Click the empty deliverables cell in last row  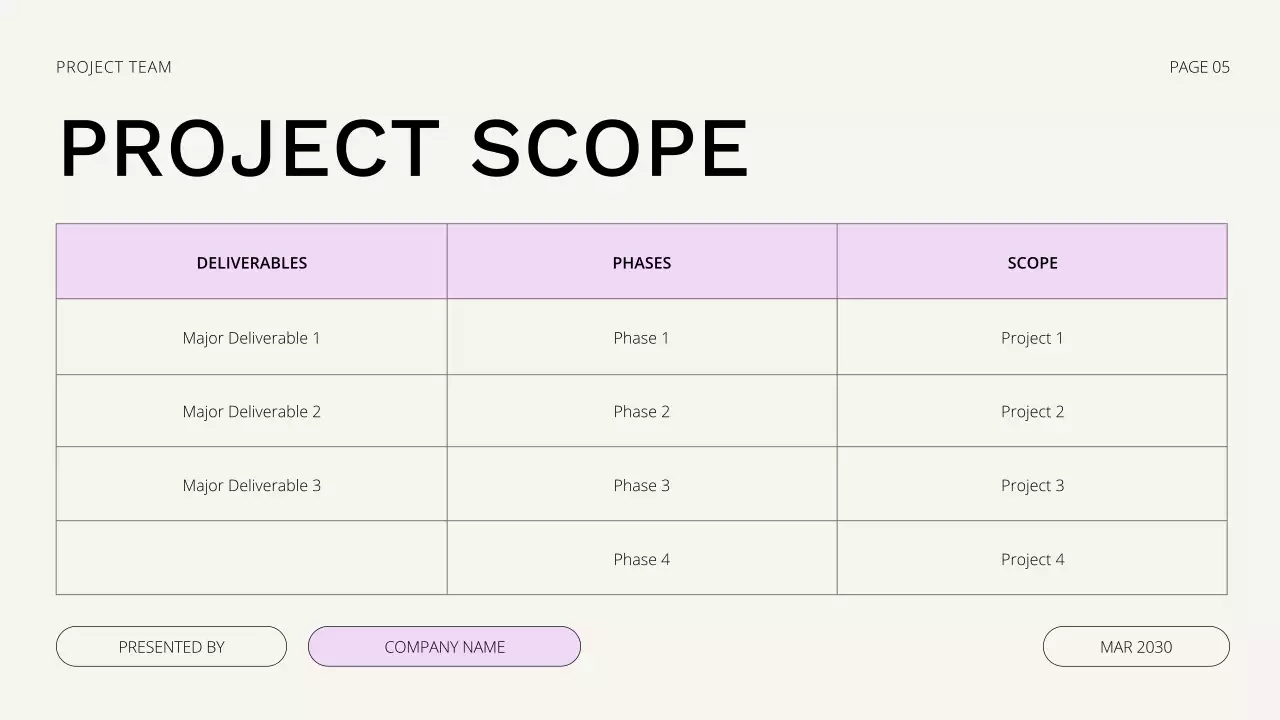click(252, 558)
